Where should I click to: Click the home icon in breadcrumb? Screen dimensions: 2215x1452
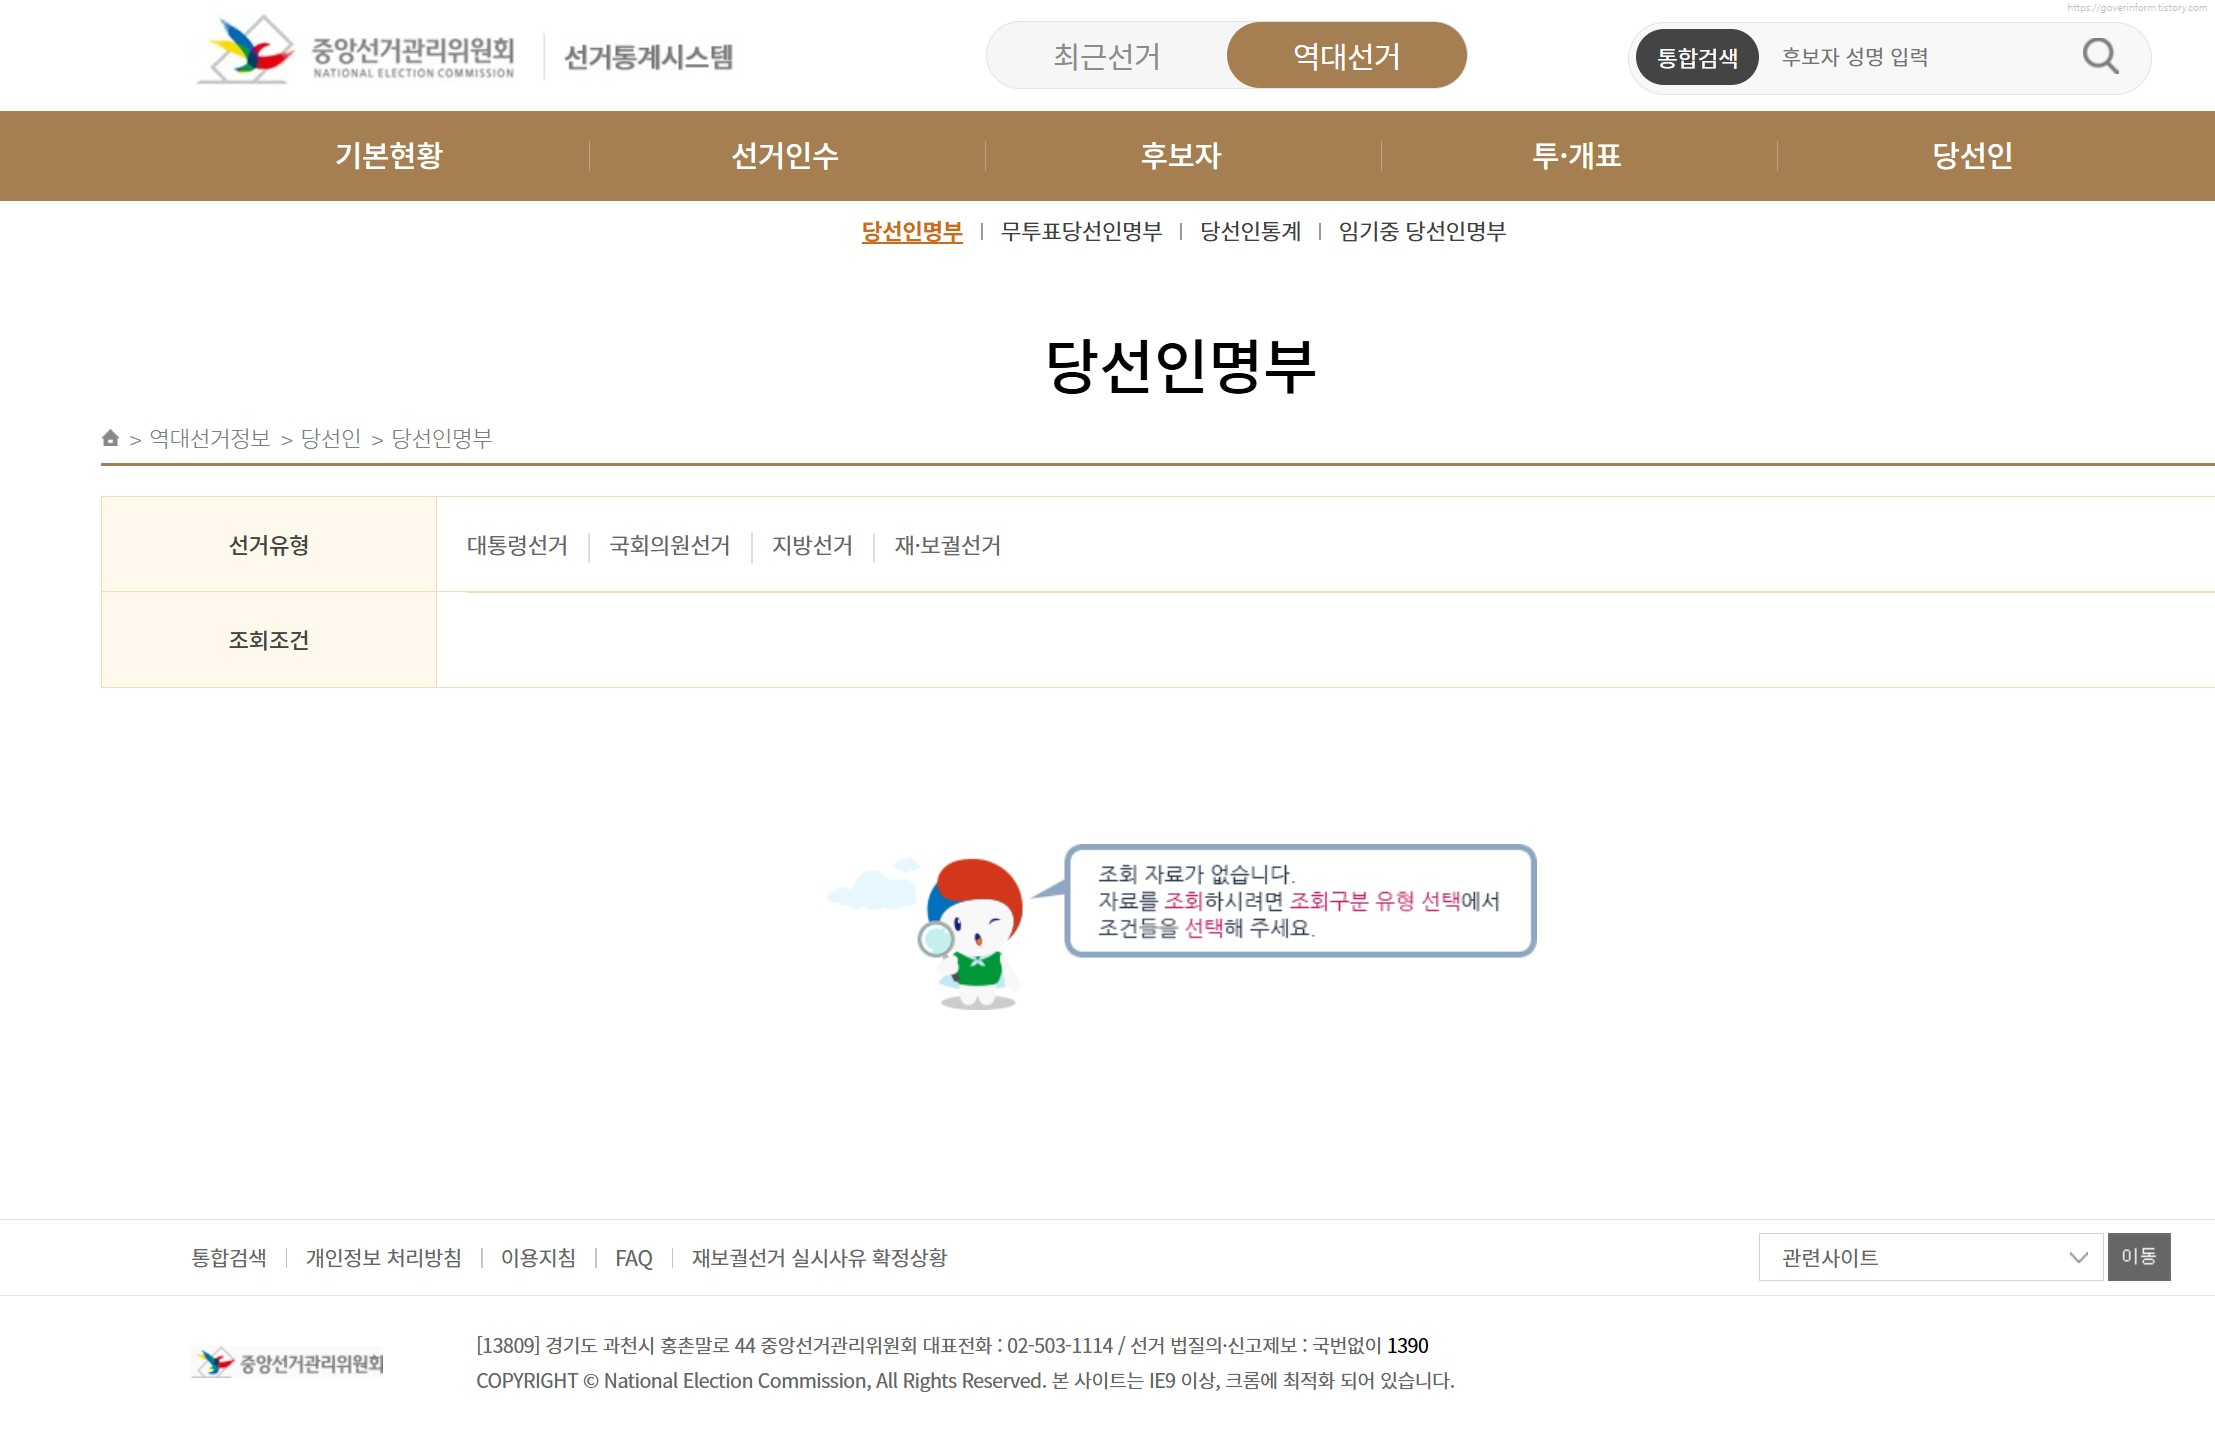coord(111,438)
